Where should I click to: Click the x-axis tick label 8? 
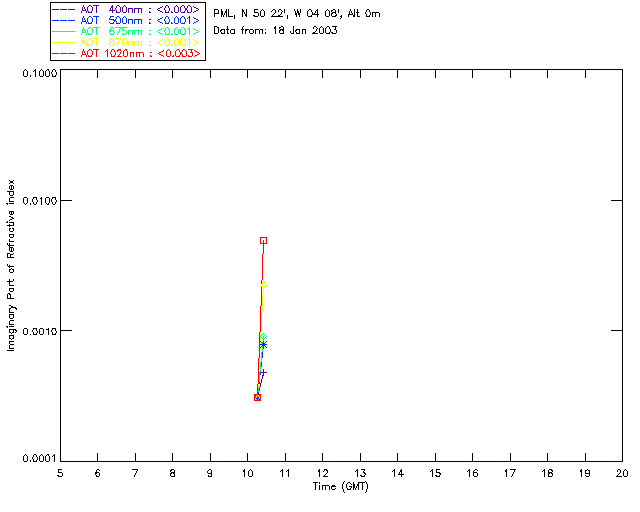(173, 473)
